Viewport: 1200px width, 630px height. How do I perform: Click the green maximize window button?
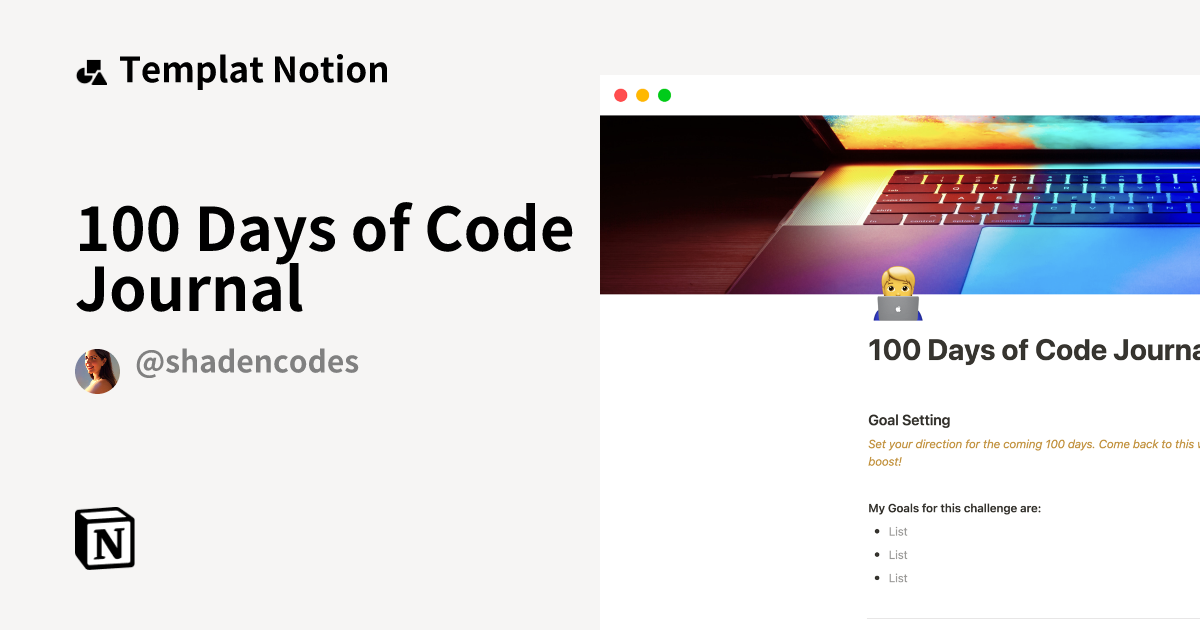(x=664, y=96)
